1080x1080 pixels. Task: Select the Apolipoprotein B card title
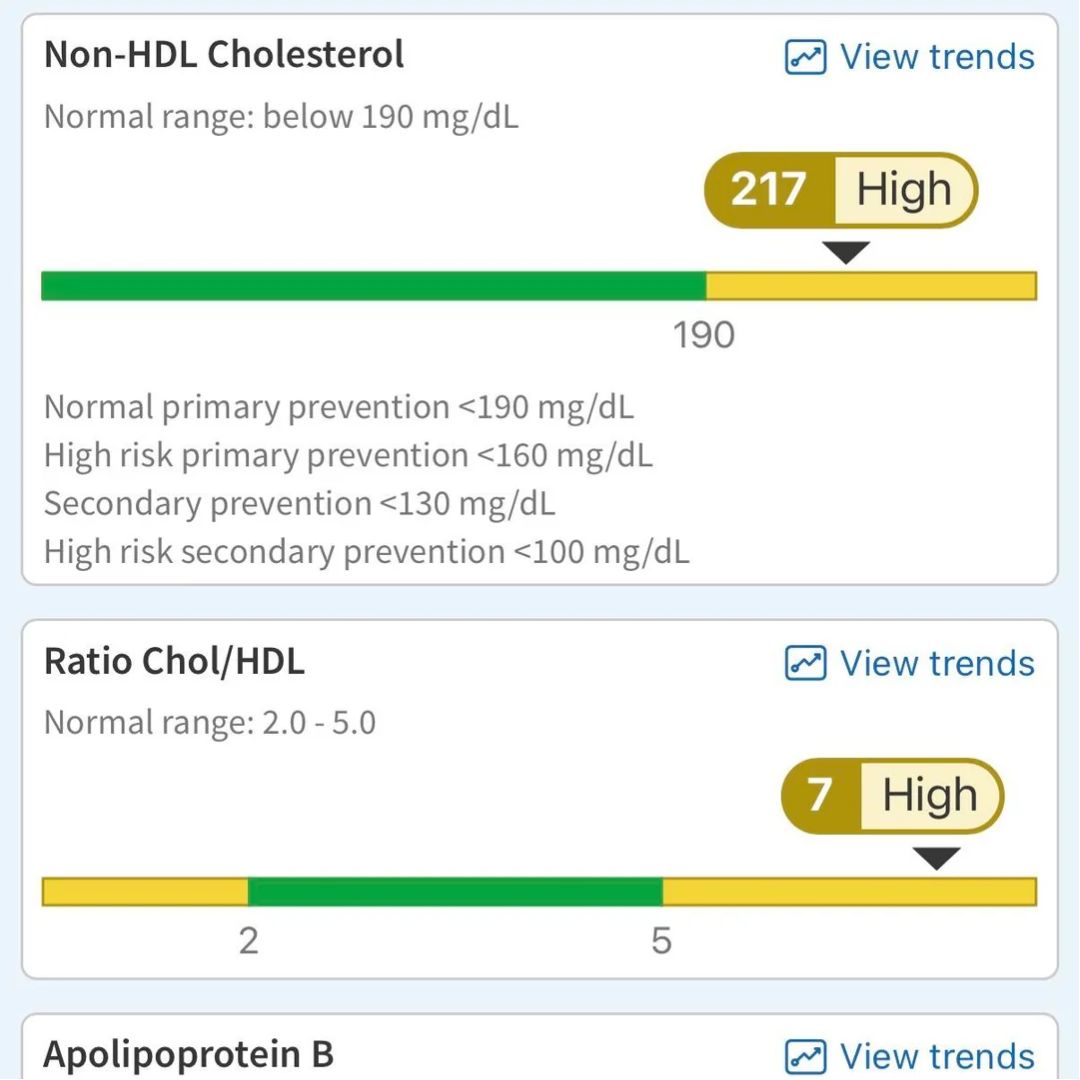(x=189, y=1055)
